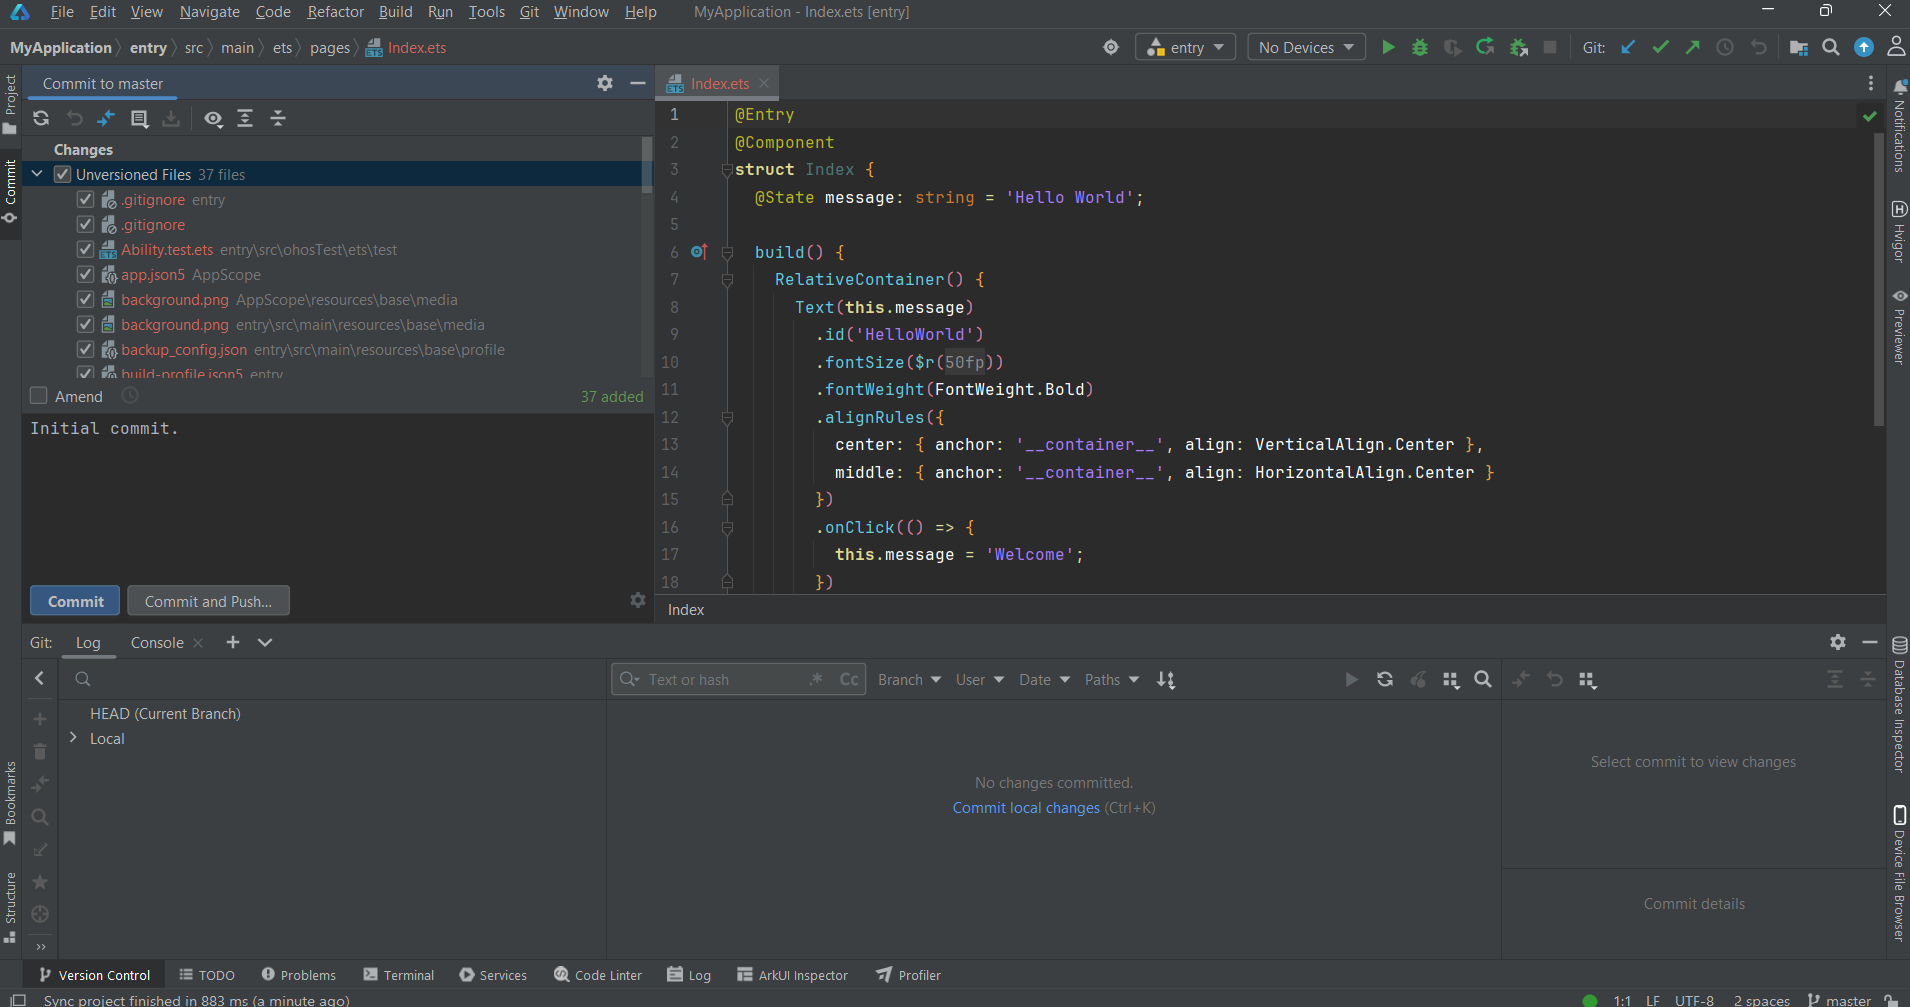Toggle Unversioned Files checkbox

pos(62,174)
